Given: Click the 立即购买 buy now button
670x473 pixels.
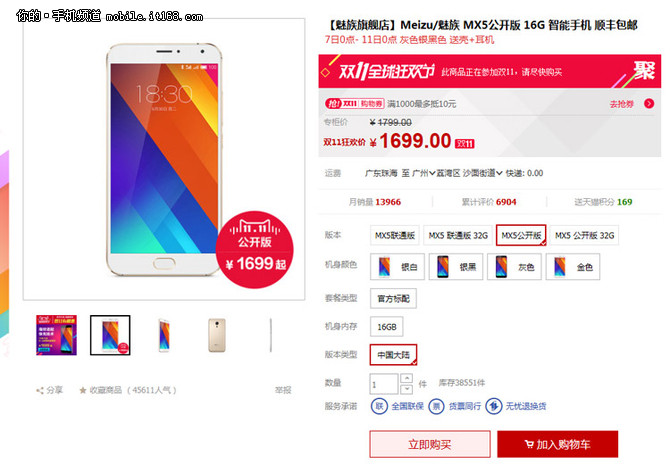Looking at the screenshot, I should pyautogui.click(x=430, y=444).
